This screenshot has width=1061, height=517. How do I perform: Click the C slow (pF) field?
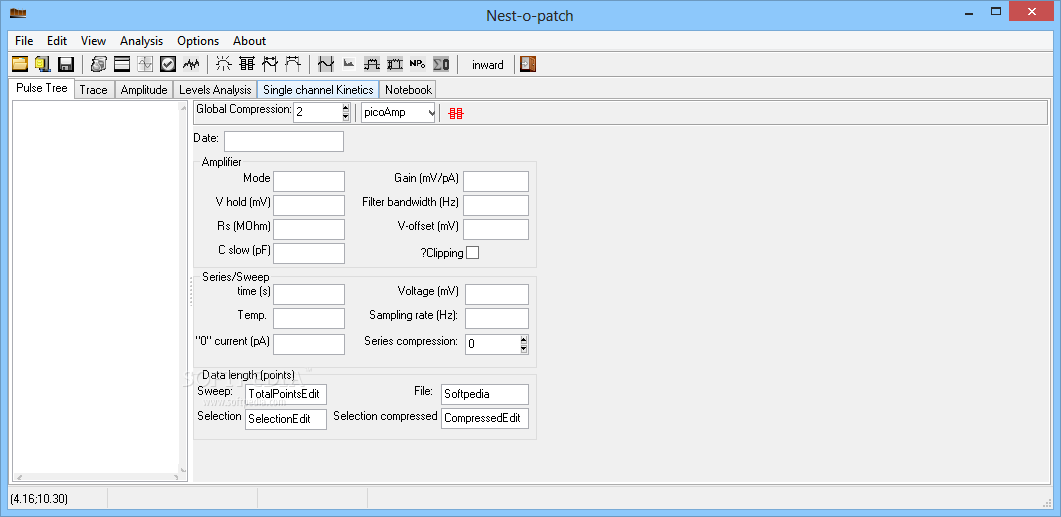(x=309, y=252)
